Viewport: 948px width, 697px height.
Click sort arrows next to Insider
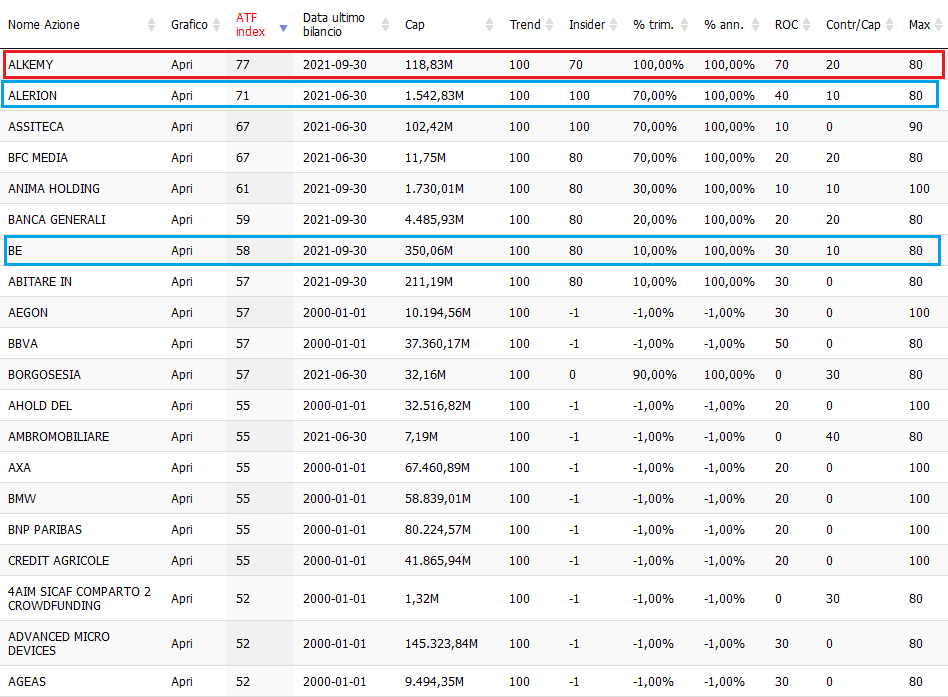click(613, 25)
